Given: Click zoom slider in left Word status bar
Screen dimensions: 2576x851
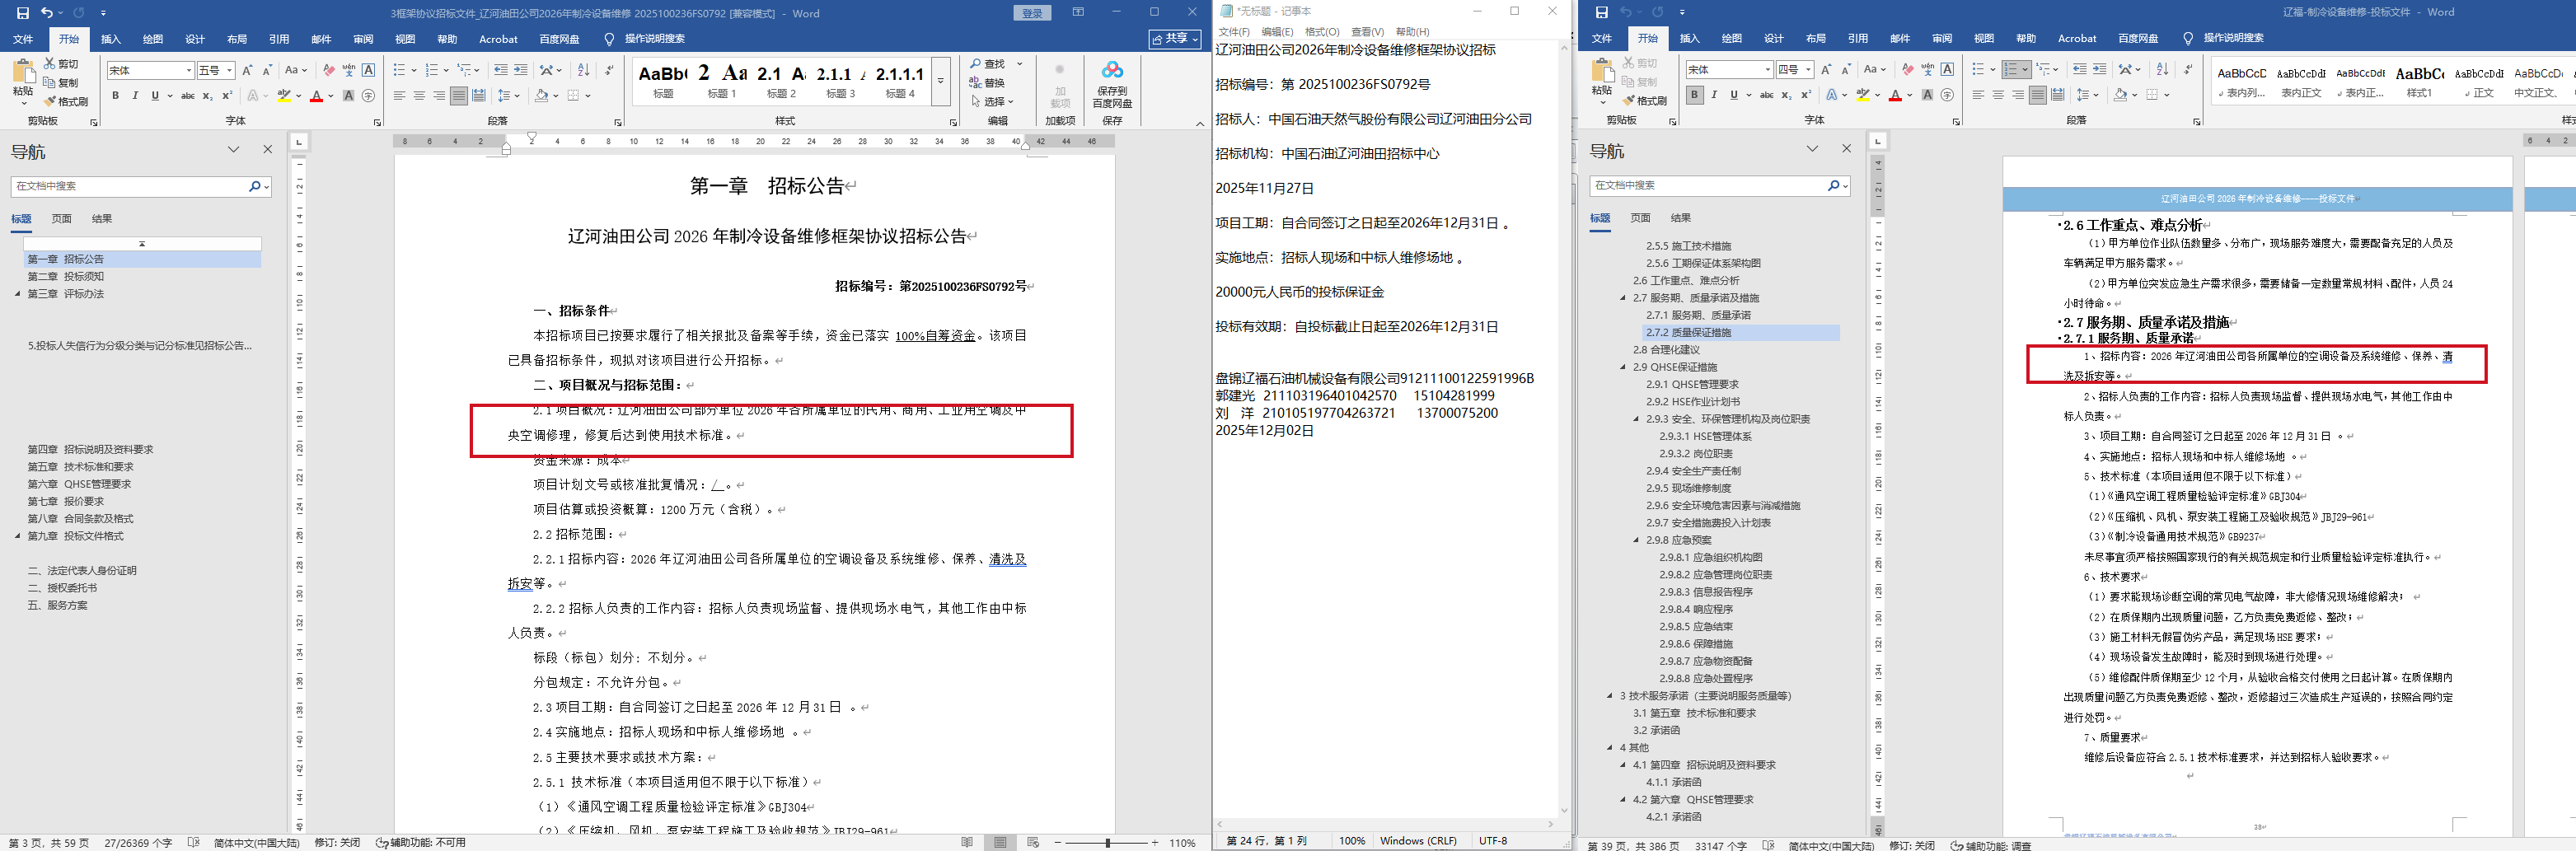Looking at the screenshot, I should coord(1107,843).
